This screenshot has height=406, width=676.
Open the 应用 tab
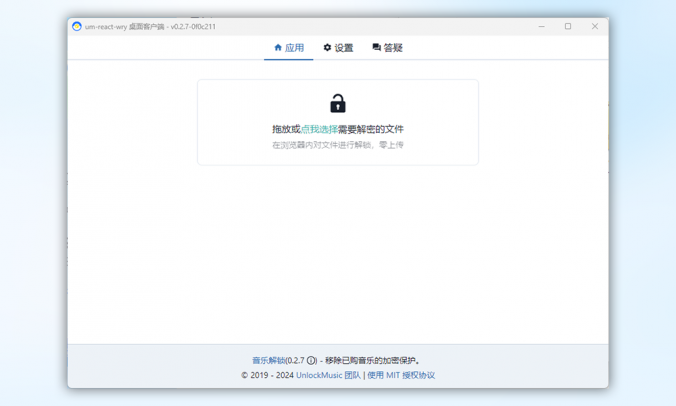(289, 48)
